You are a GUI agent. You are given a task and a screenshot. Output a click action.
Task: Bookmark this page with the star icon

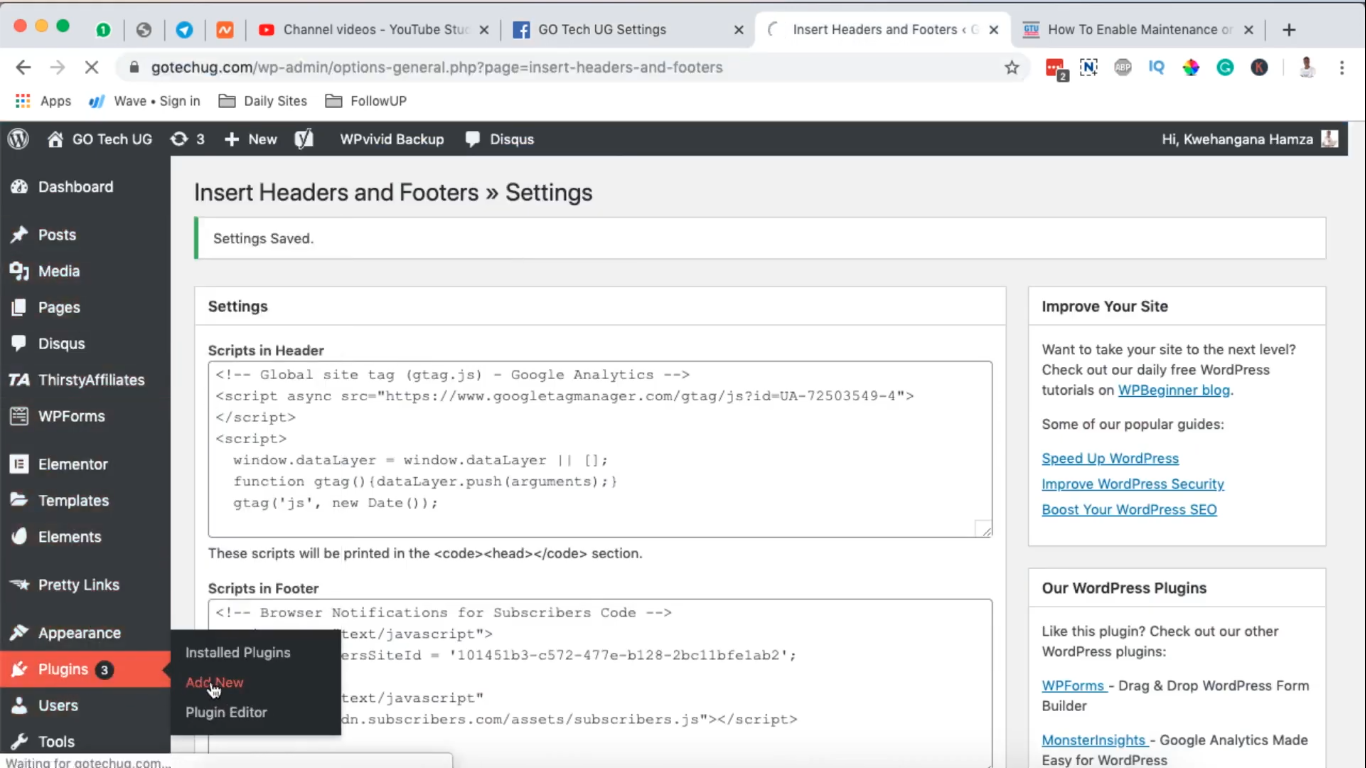click(x=1012, y=67)
